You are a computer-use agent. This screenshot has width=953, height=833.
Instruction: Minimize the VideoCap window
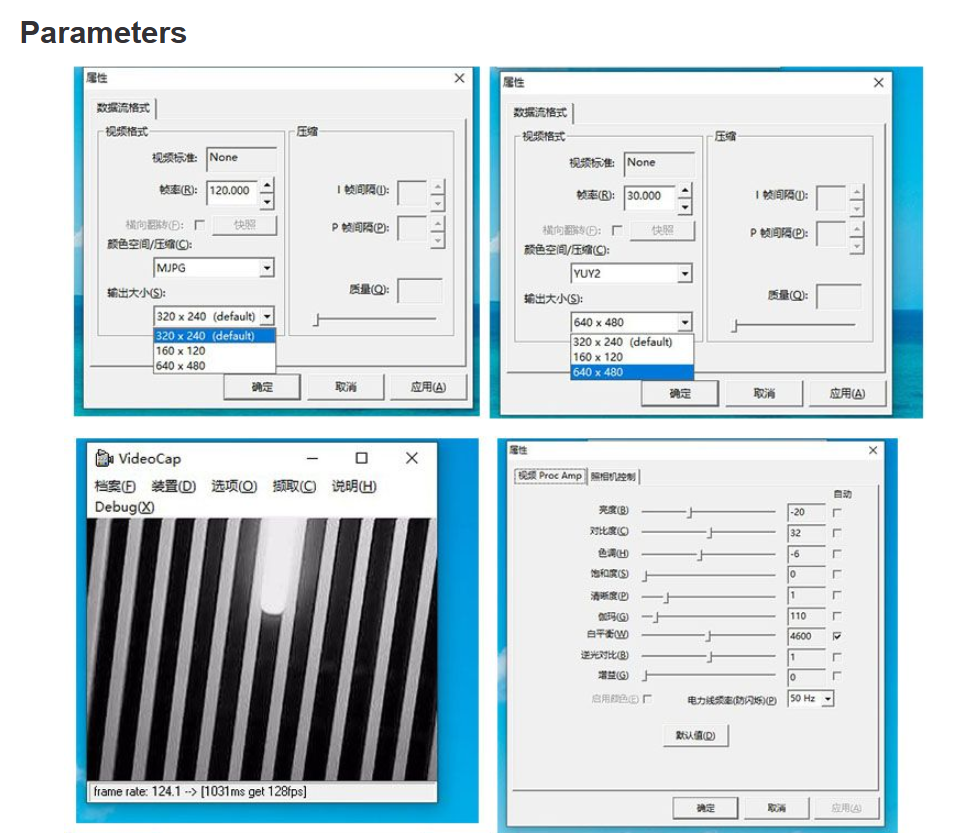[x=312, y=459]
